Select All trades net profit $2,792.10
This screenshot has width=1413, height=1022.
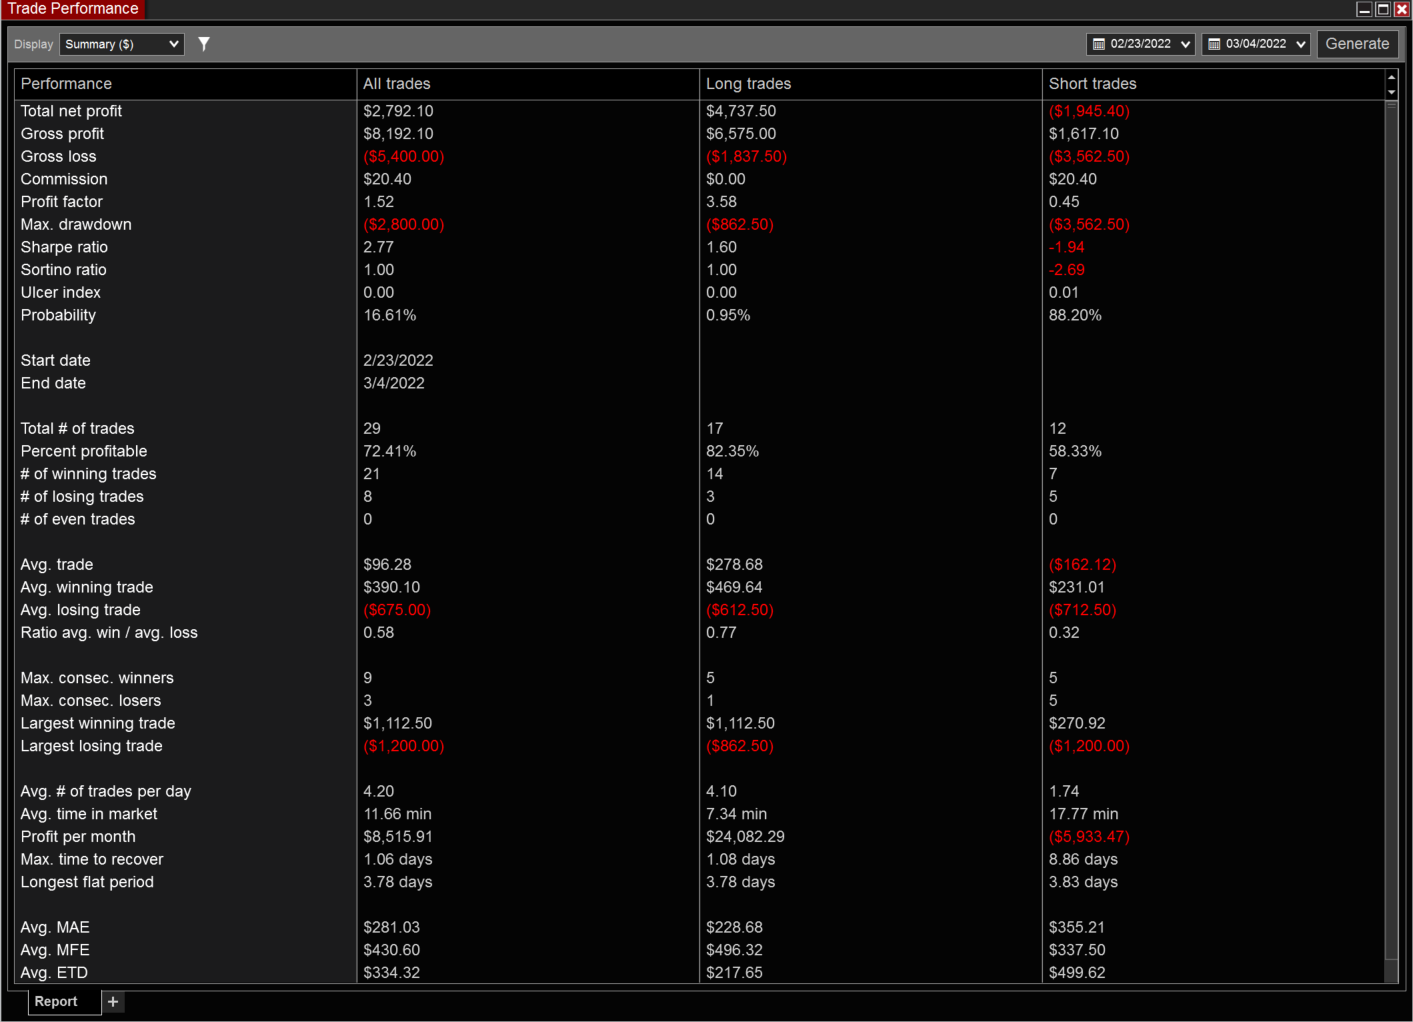[398, 111]
